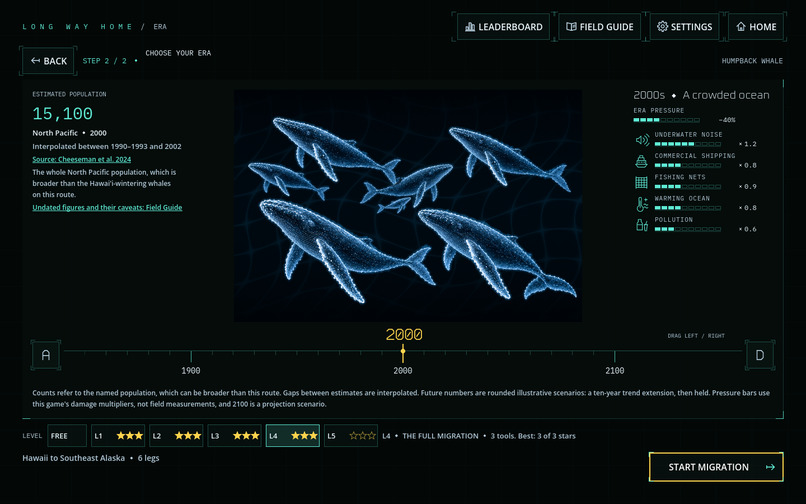Viewport: 806px width, 504px height.
Task: Select the FREE level
Action: 67,436
